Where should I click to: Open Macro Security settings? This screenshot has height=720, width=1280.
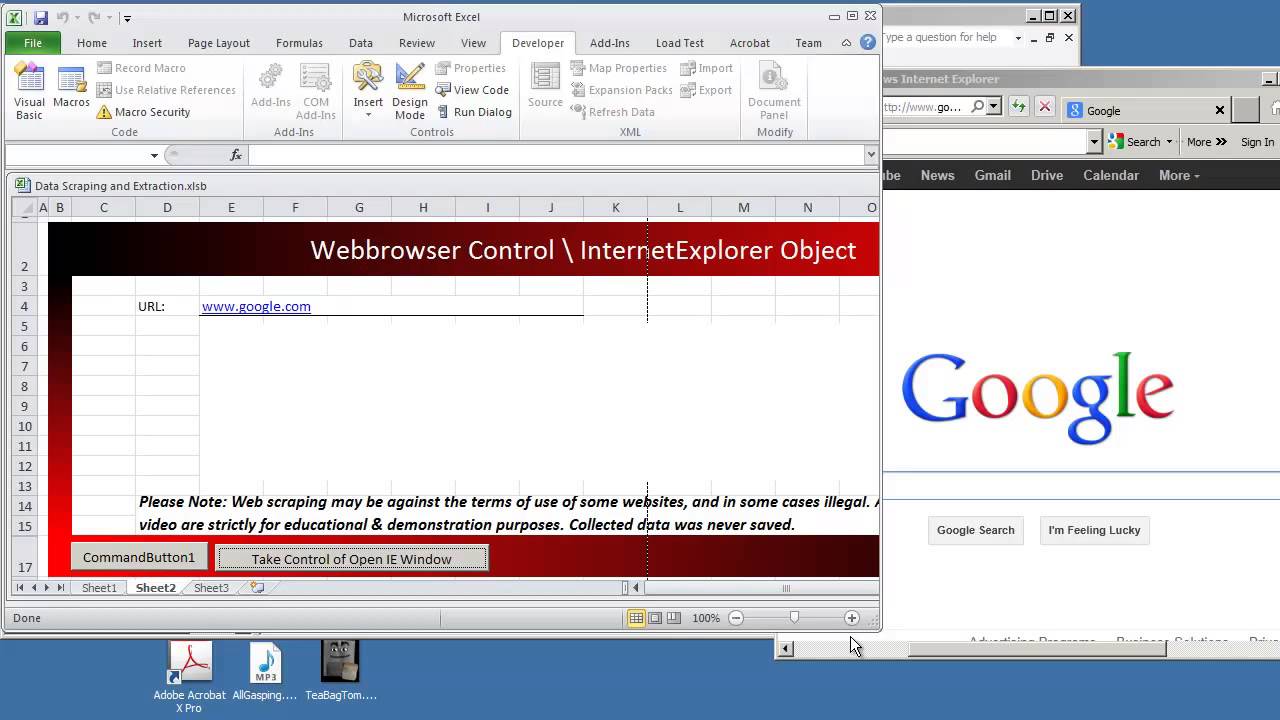(143, 112)
